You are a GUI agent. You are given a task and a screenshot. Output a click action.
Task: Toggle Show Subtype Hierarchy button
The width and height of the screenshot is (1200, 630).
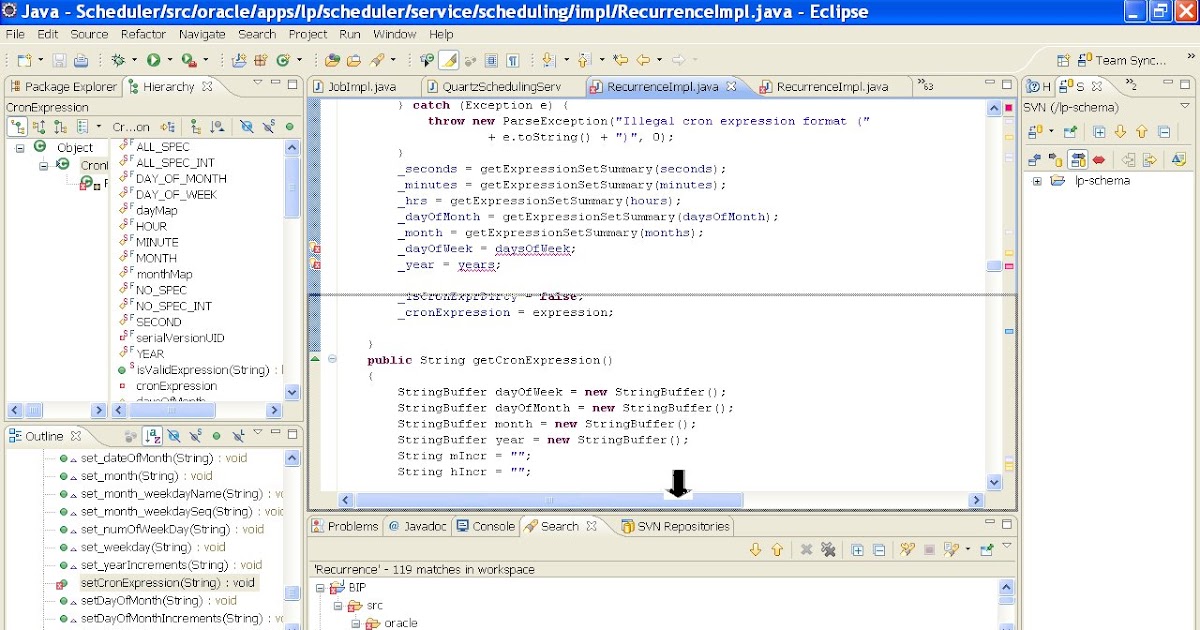click(61, 127)
